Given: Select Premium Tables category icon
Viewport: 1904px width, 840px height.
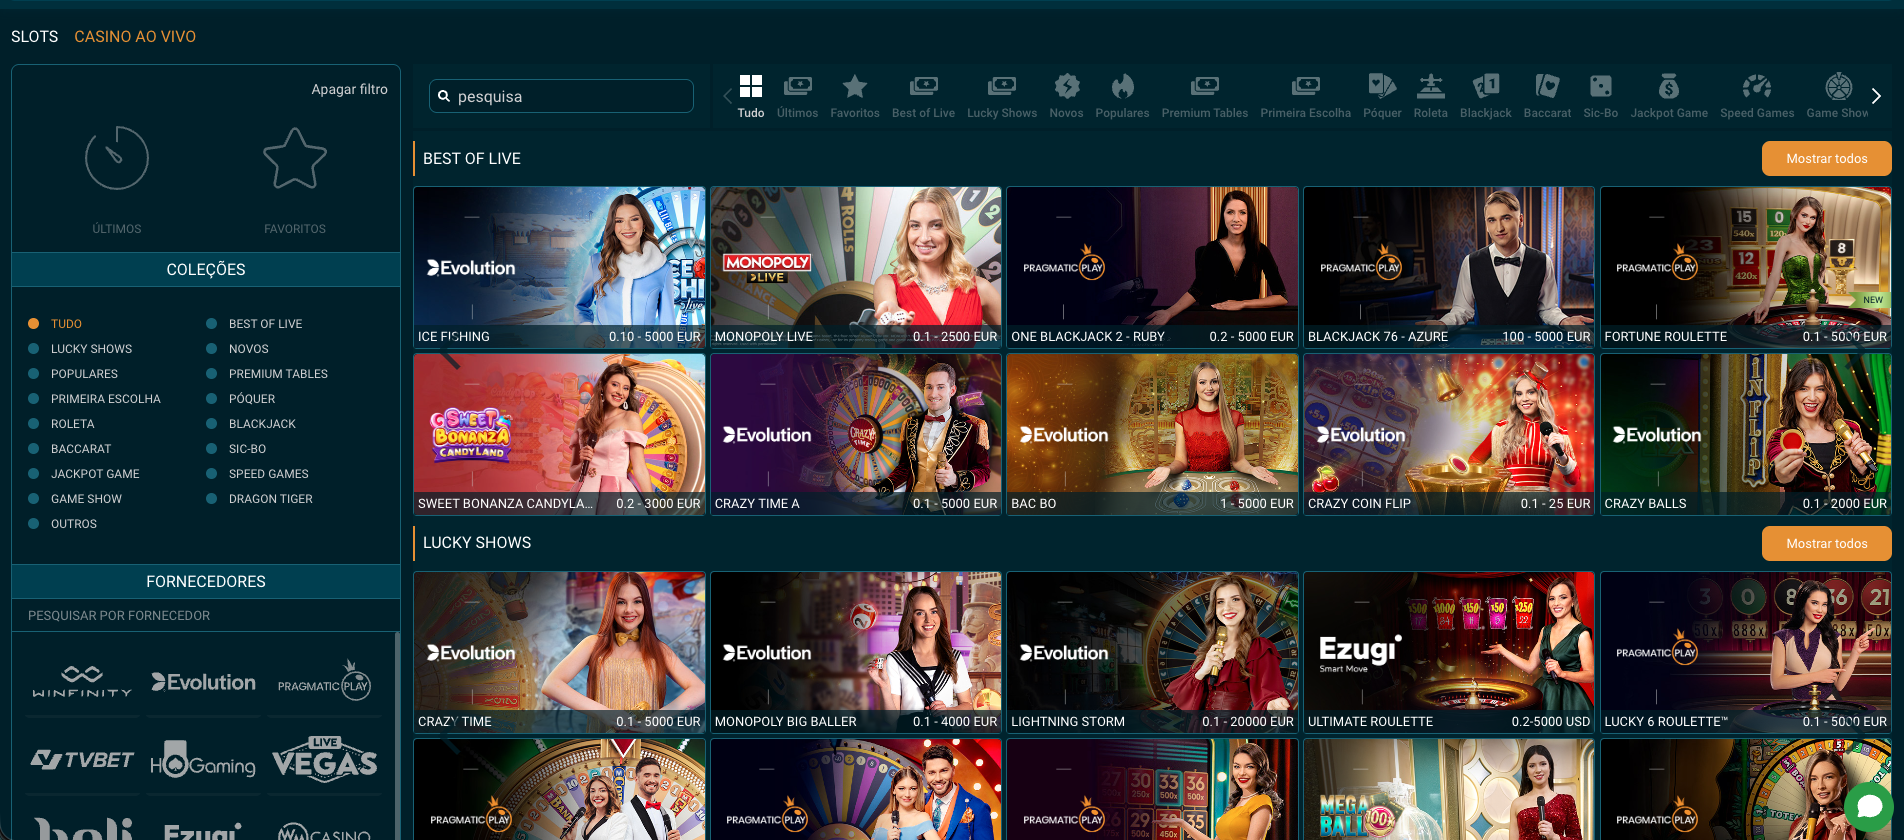Looking at the screenshot, I should [x=1205, y=86].
